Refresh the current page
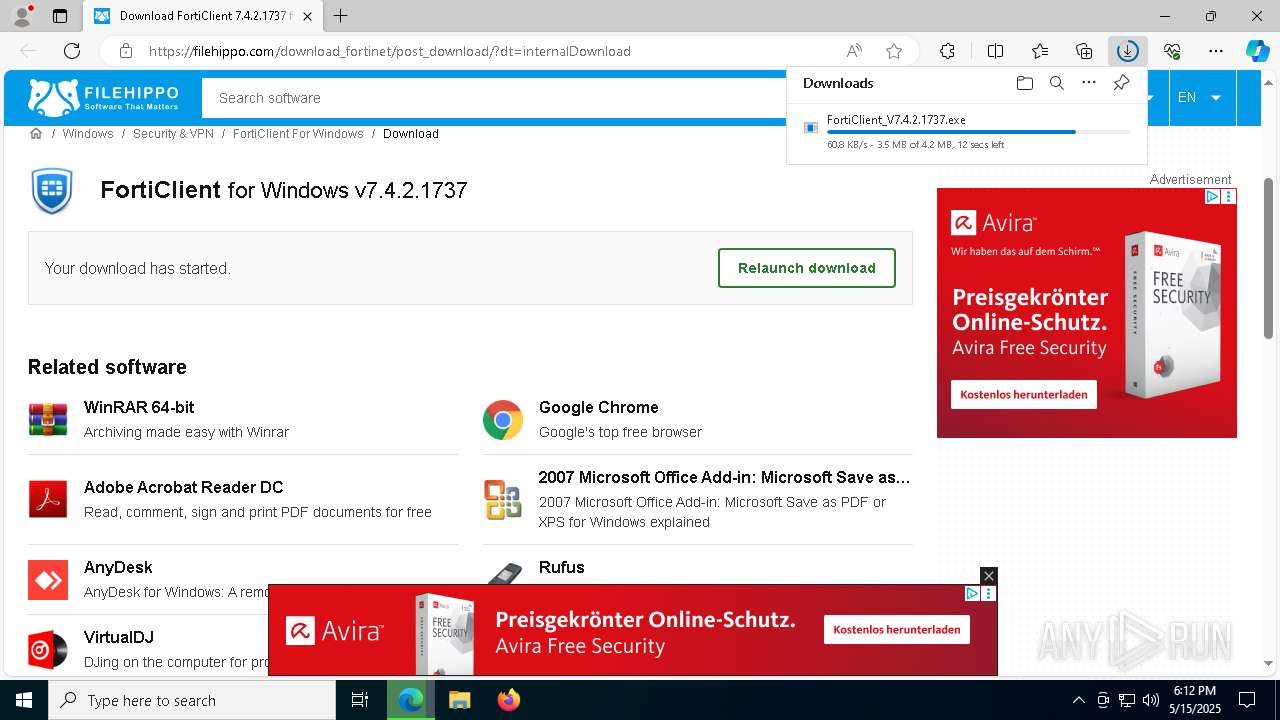Image resolution: width=1280 pixels, height=720 pixels. (x=72, y=51)
